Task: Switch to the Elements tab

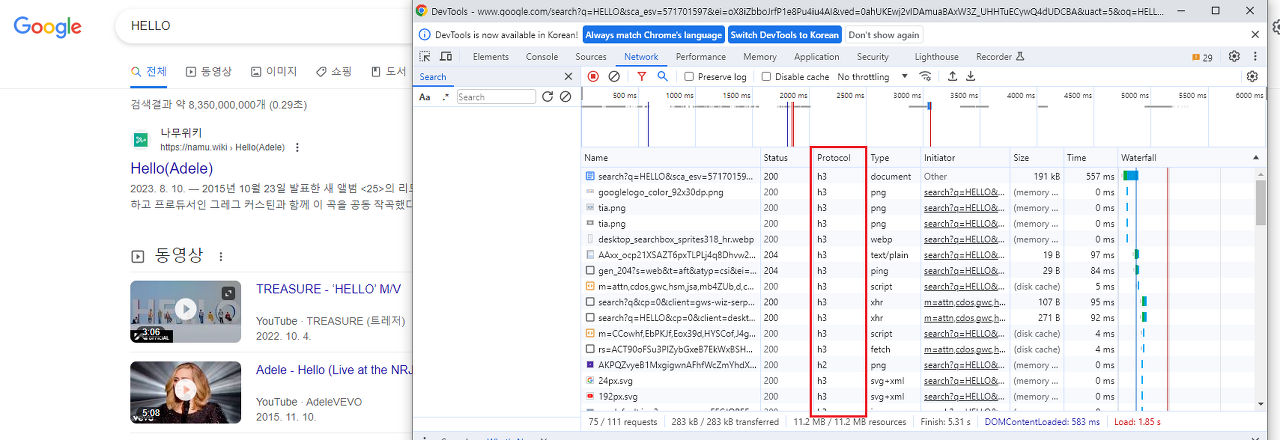Action: click(x=491, y=57)
